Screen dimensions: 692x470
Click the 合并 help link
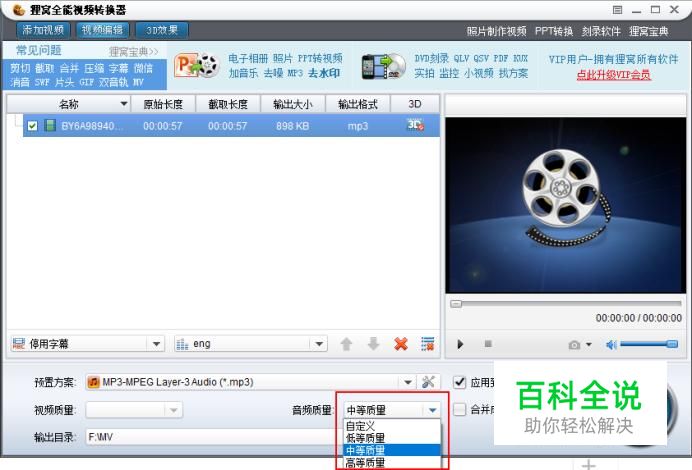pos(69,68)
